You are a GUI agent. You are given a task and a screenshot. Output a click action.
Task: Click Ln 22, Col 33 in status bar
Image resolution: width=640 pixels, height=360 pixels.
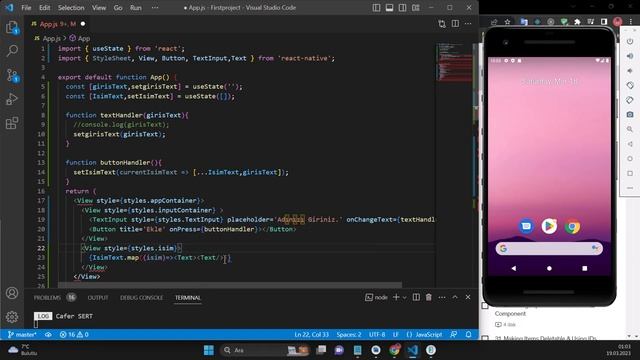[311, 335]
